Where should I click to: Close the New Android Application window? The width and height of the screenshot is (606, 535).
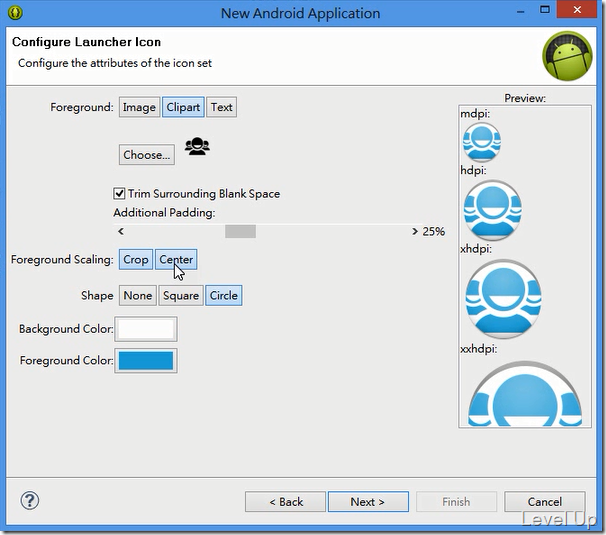[x=577, y=10]
